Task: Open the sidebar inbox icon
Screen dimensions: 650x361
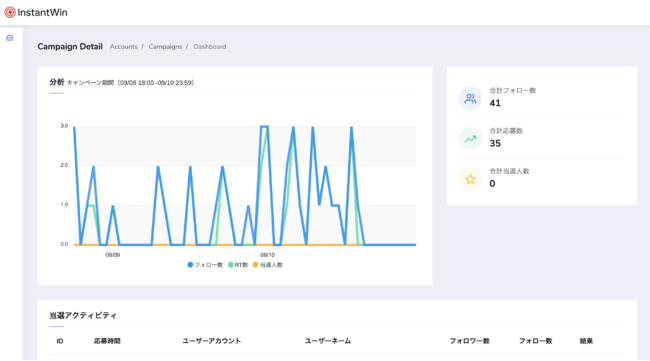Action: [10, 38]
